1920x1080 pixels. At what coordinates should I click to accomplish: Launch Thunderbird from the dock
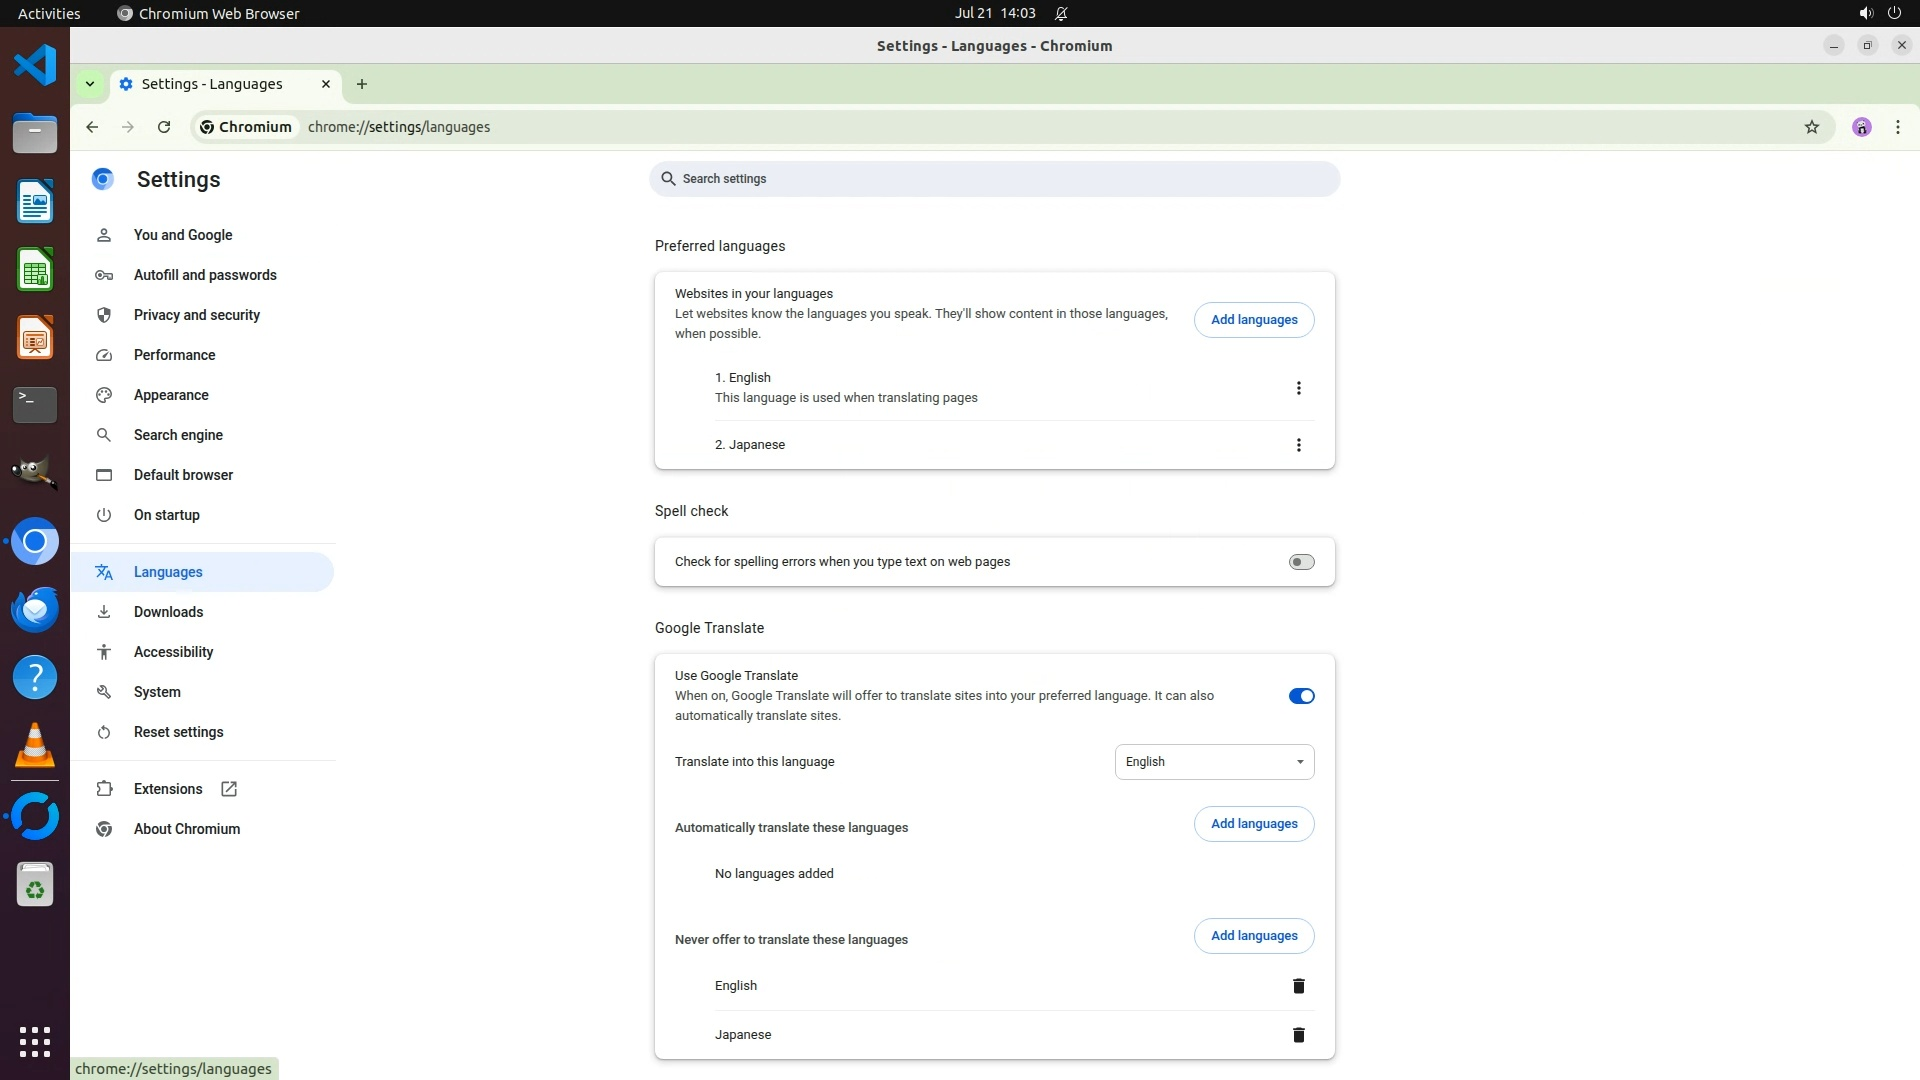point(35,609)
